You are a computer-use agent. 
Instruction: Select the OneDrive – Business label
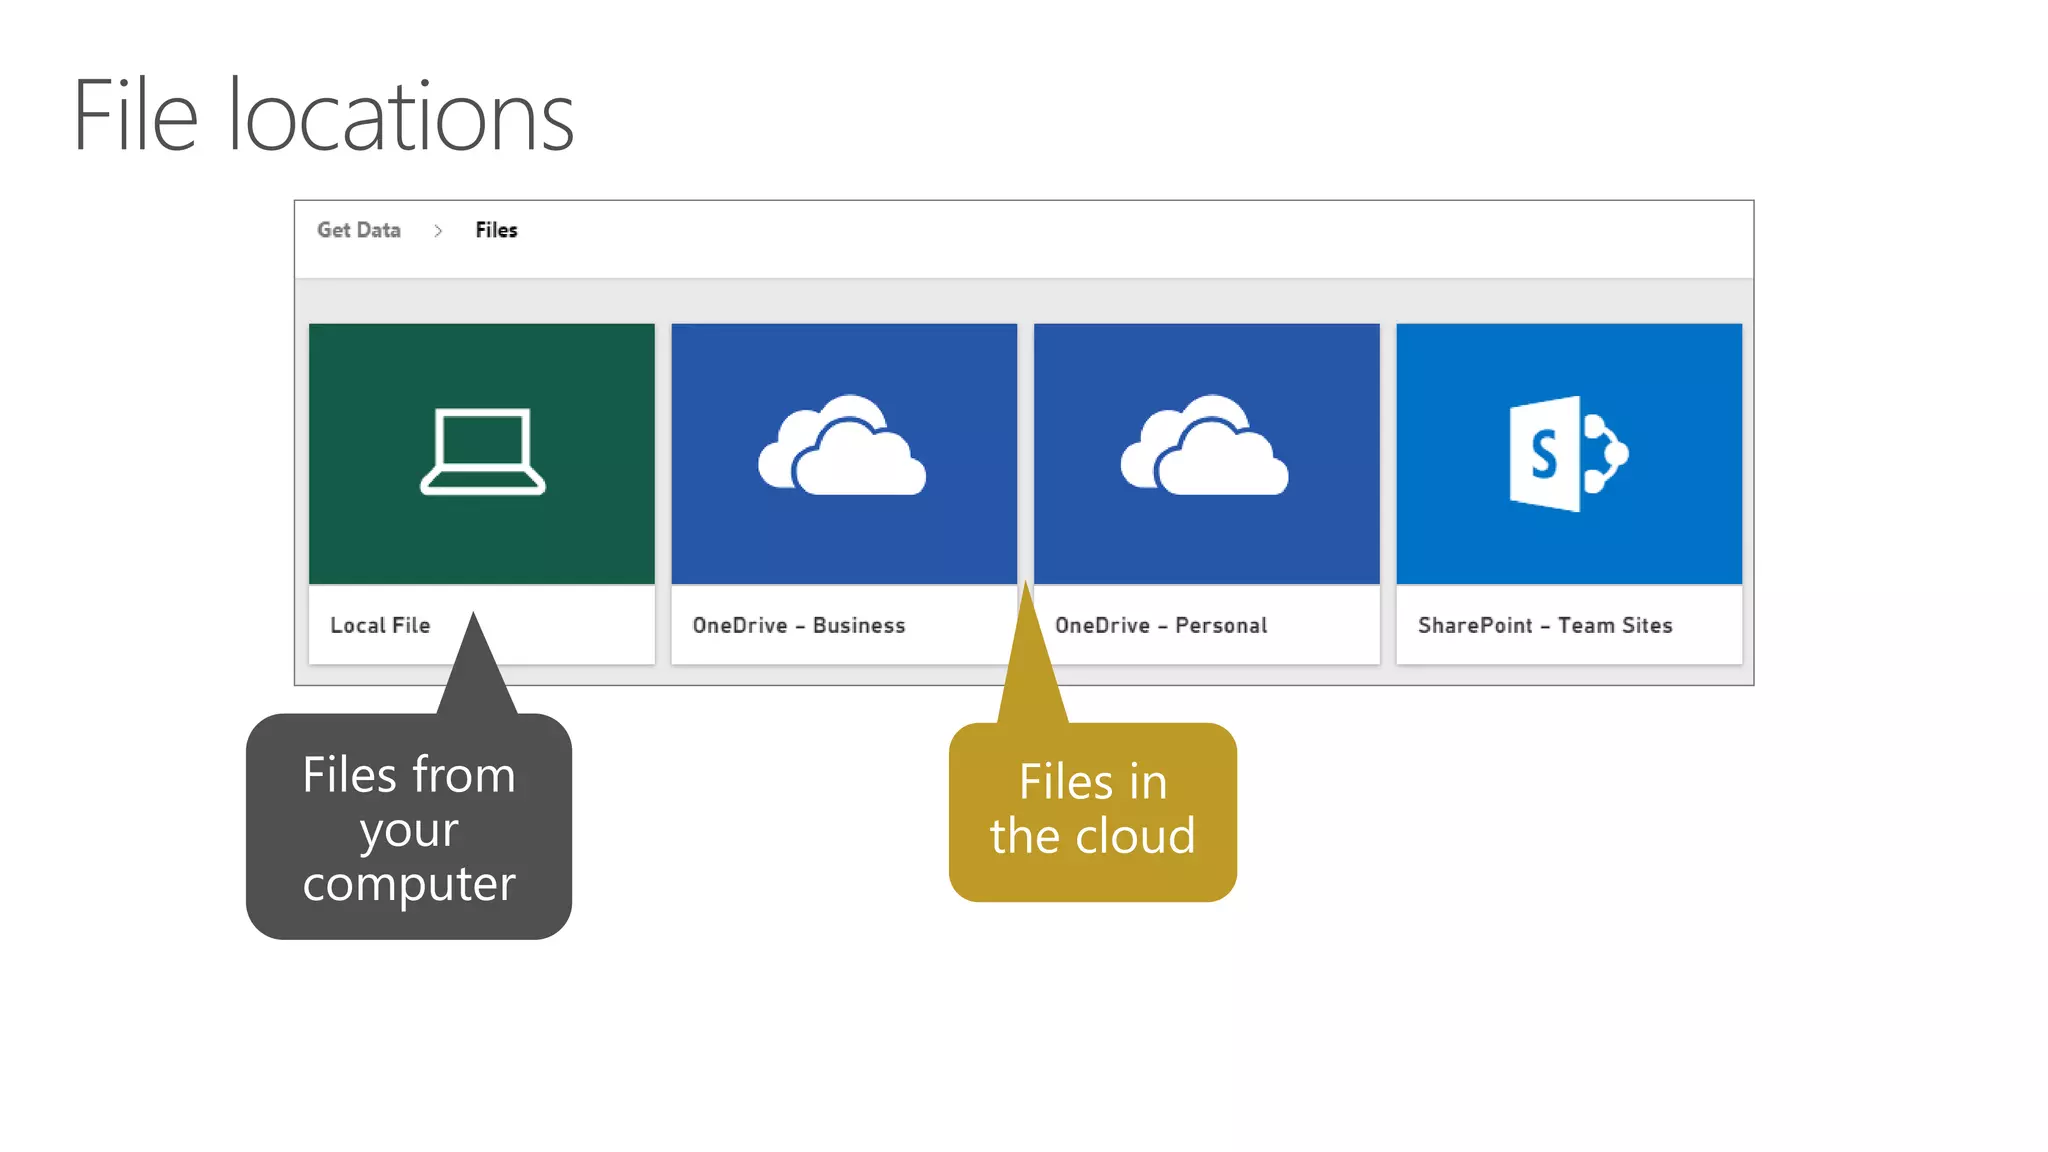click(798, 625)
